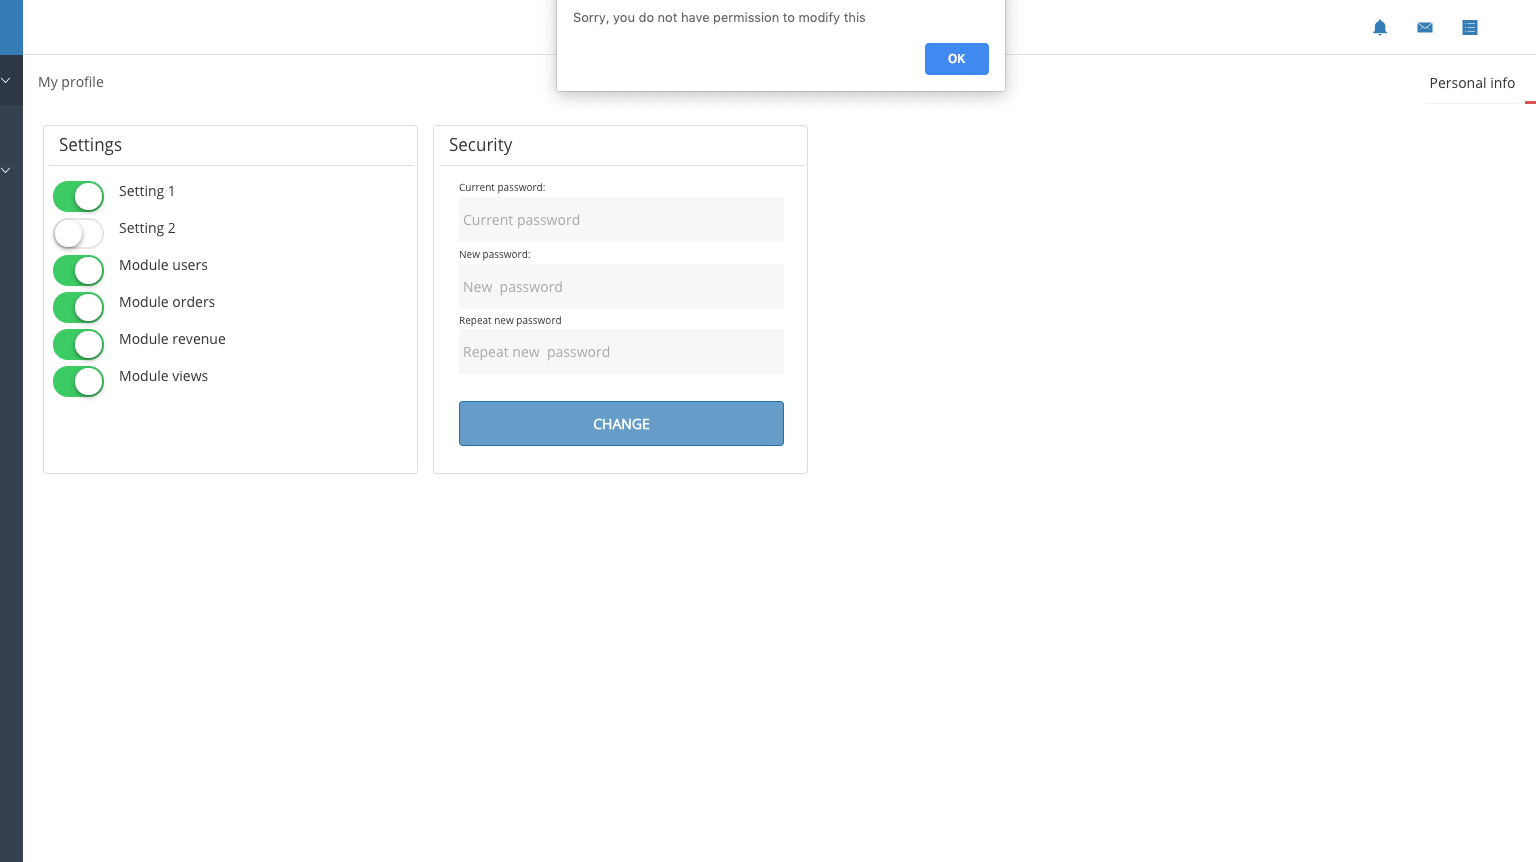Screen dimensions: 1536x862
Task: Open the Personal info tab
Action: pyautogui.click(x=1472, y=83)
